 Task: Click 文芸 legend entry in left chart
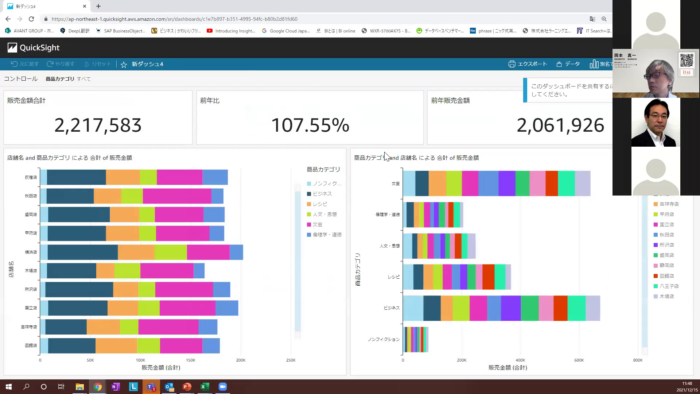[314, 225]
